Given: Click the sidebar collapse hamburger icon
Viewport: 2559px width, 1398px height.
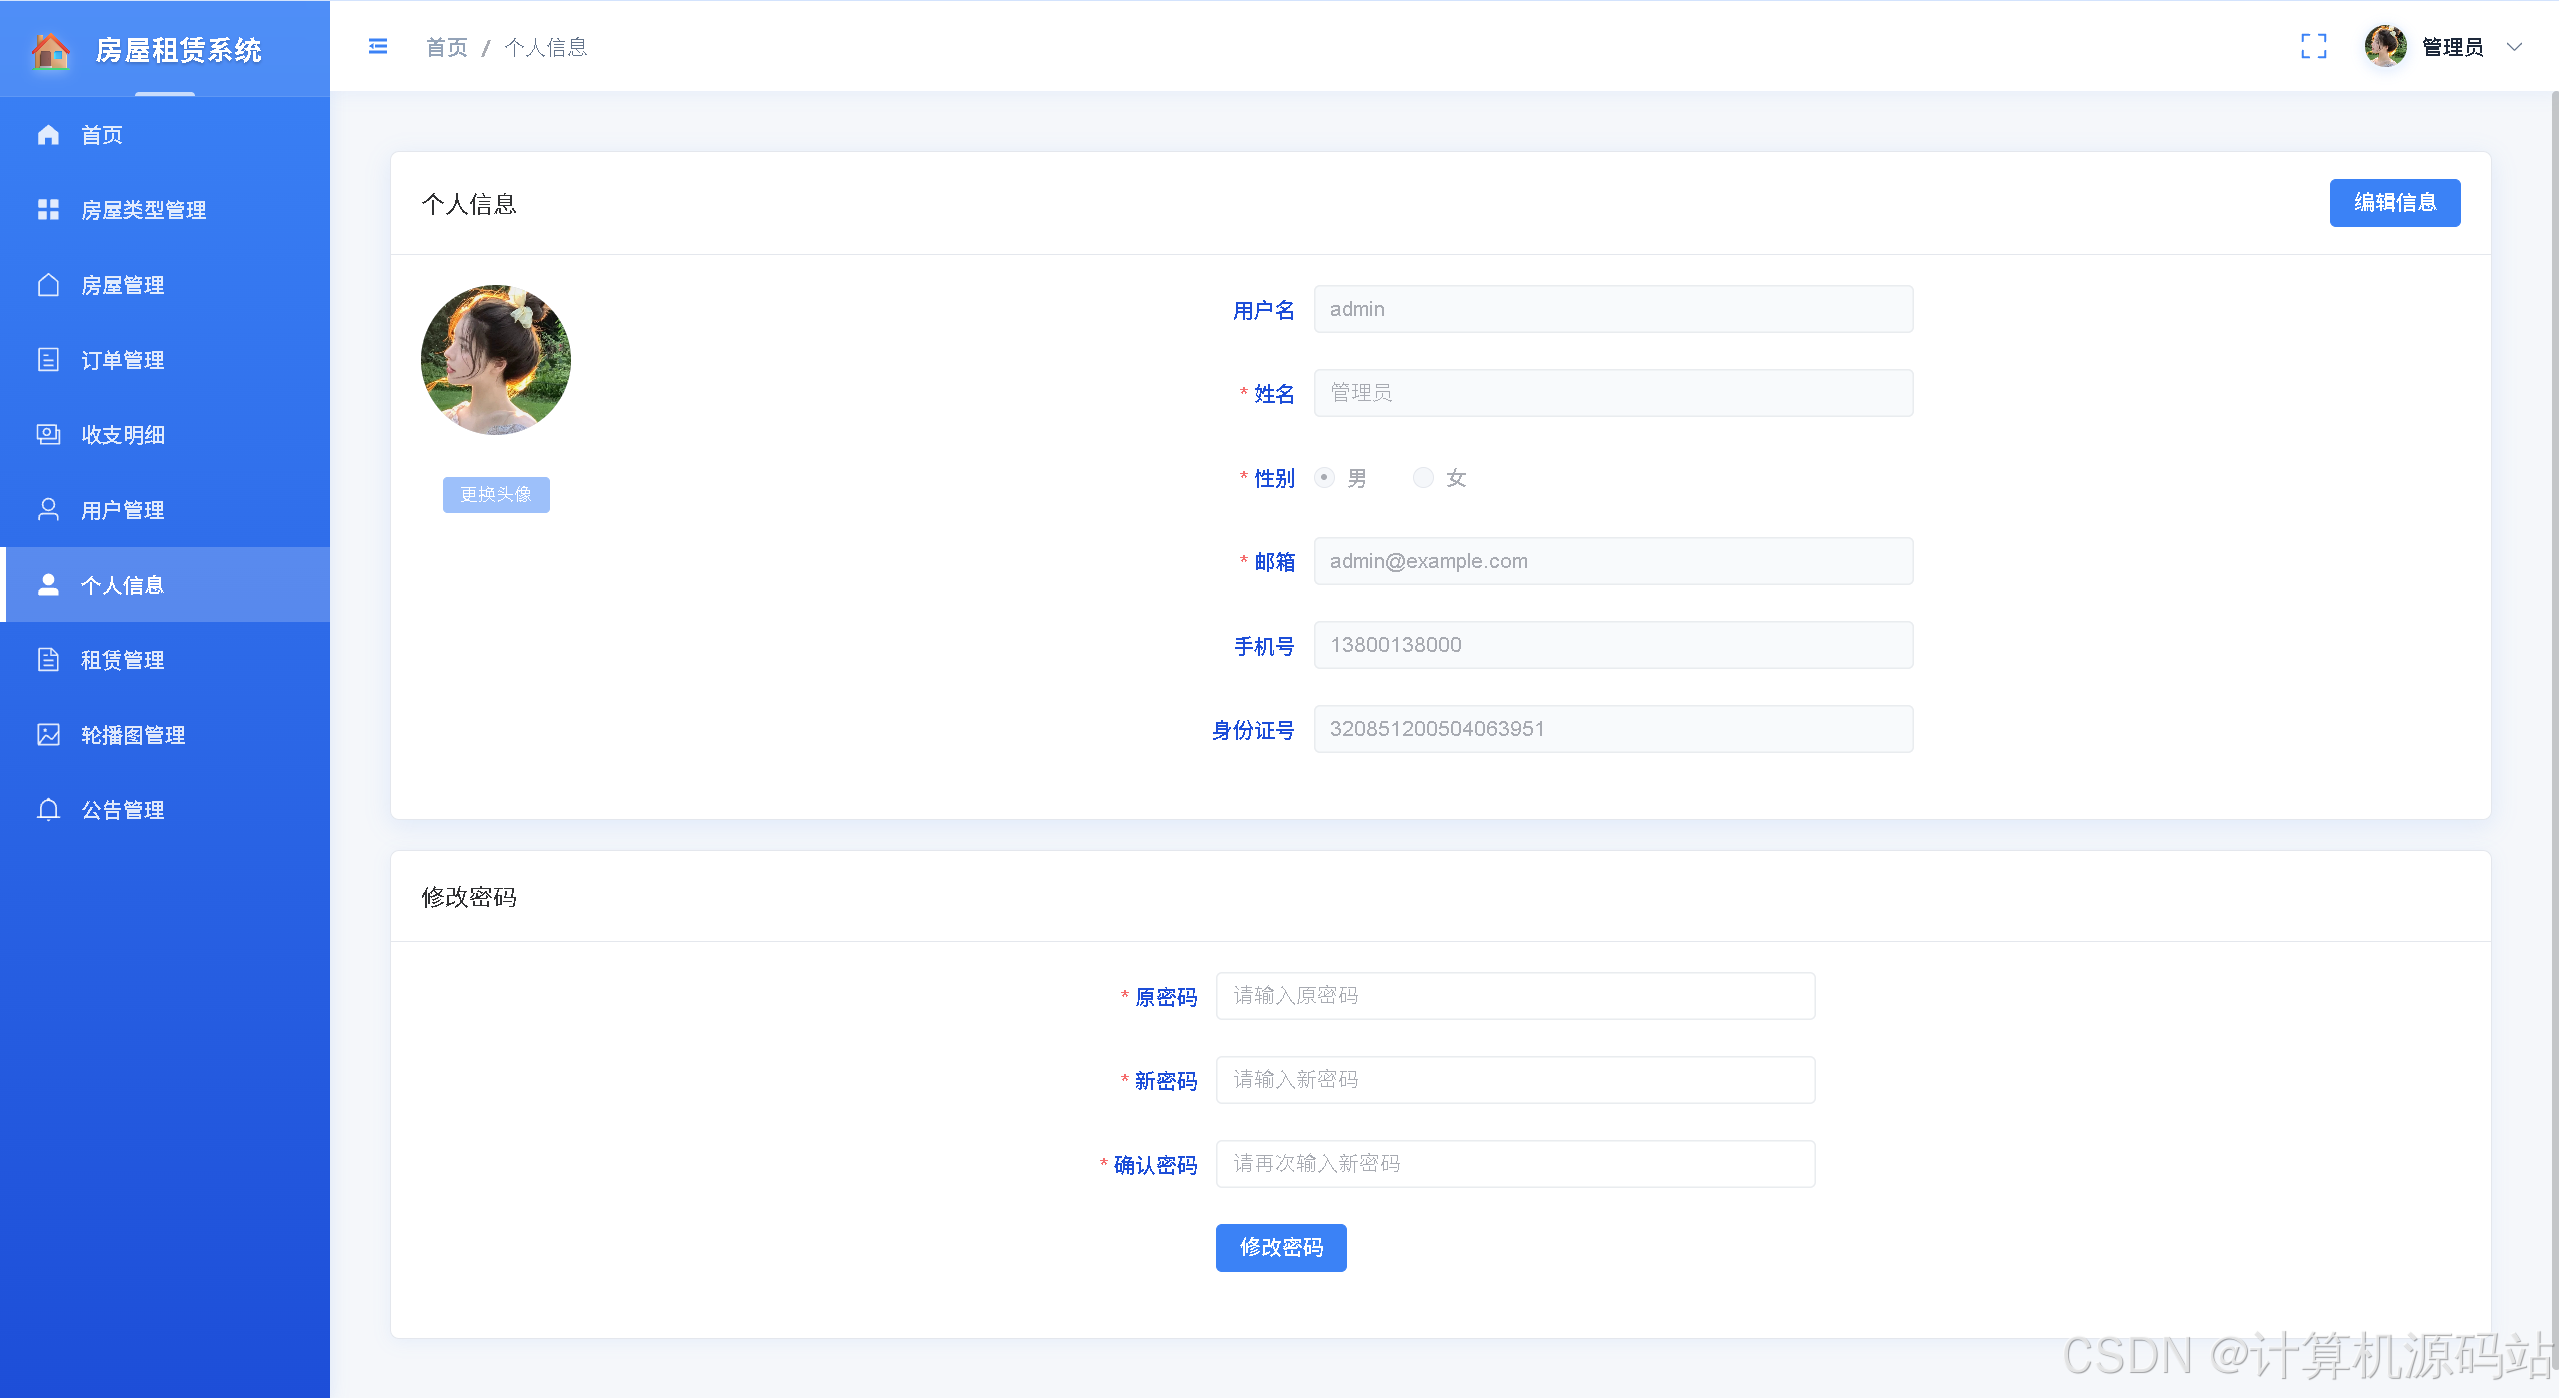Looking at the screenshot, I should (x=378, y=47).
